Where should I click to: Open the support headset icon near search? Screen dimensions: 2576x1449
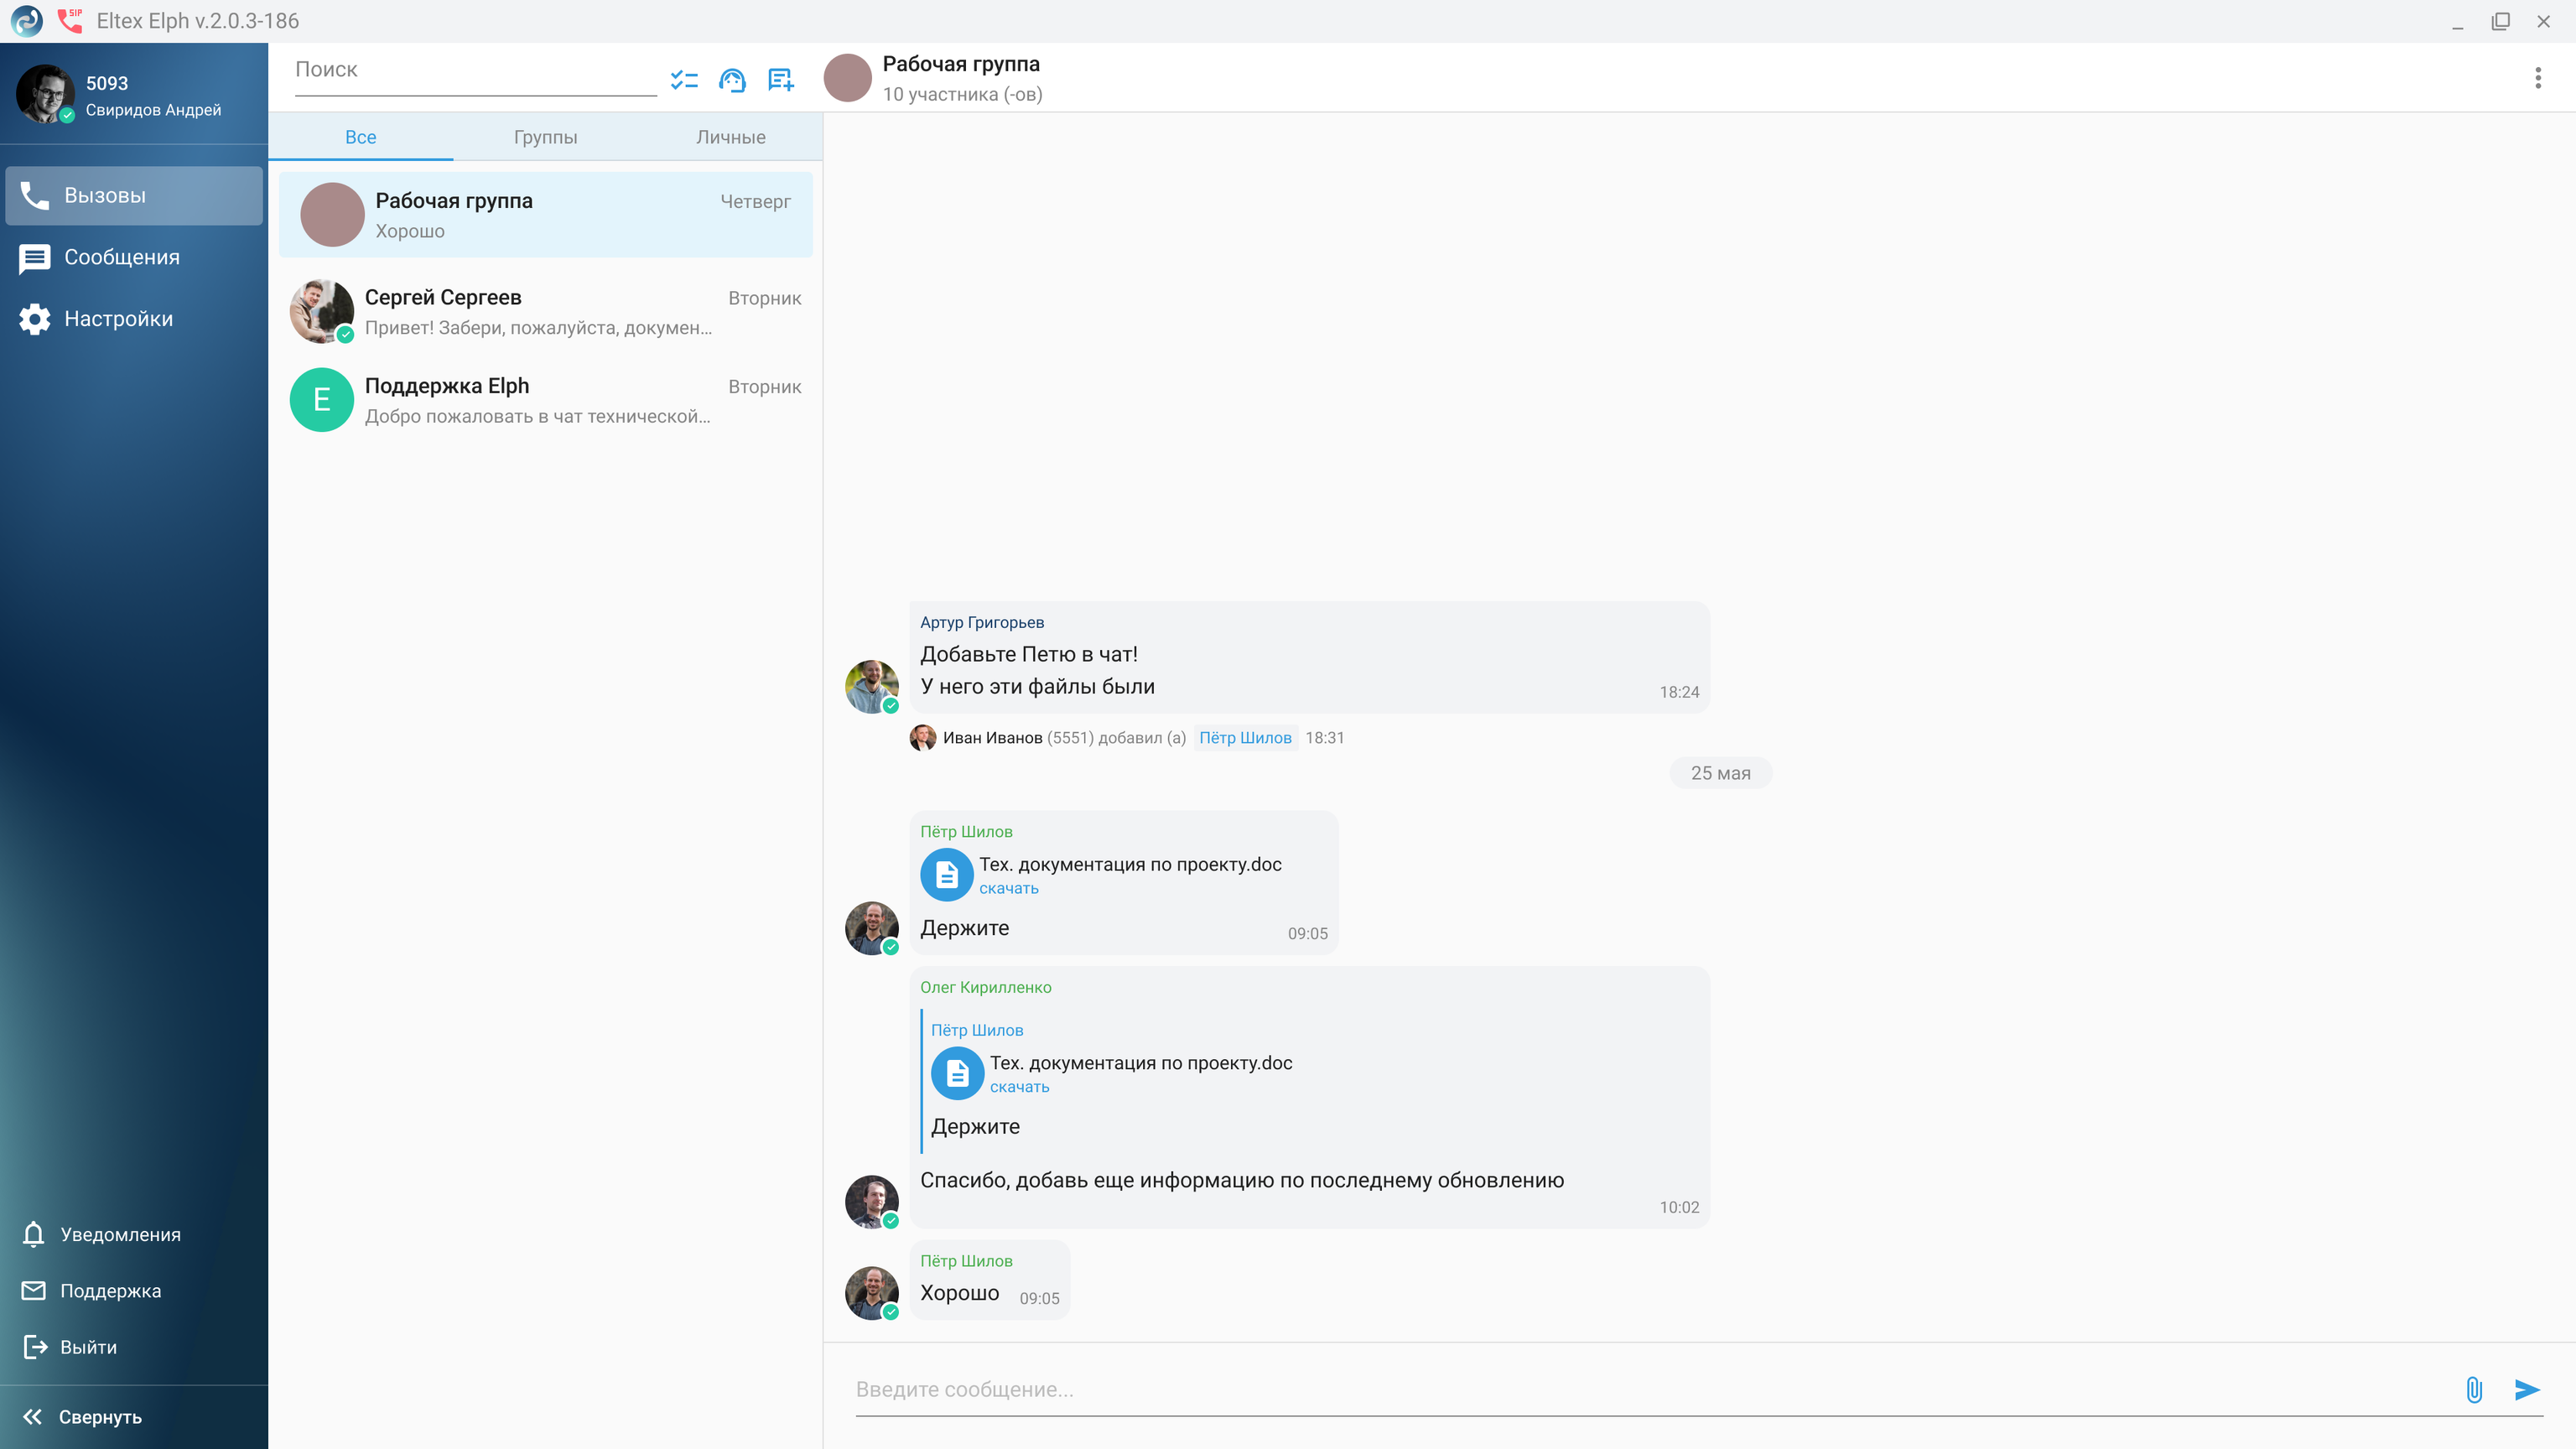click(x=732, y=80)
